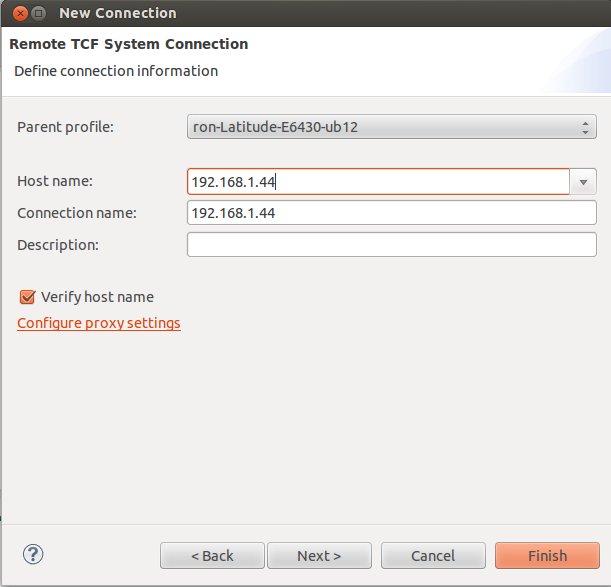The image size is (611, 587).
Task: Cancel the new connection wizard
Action: click(433, 556)
